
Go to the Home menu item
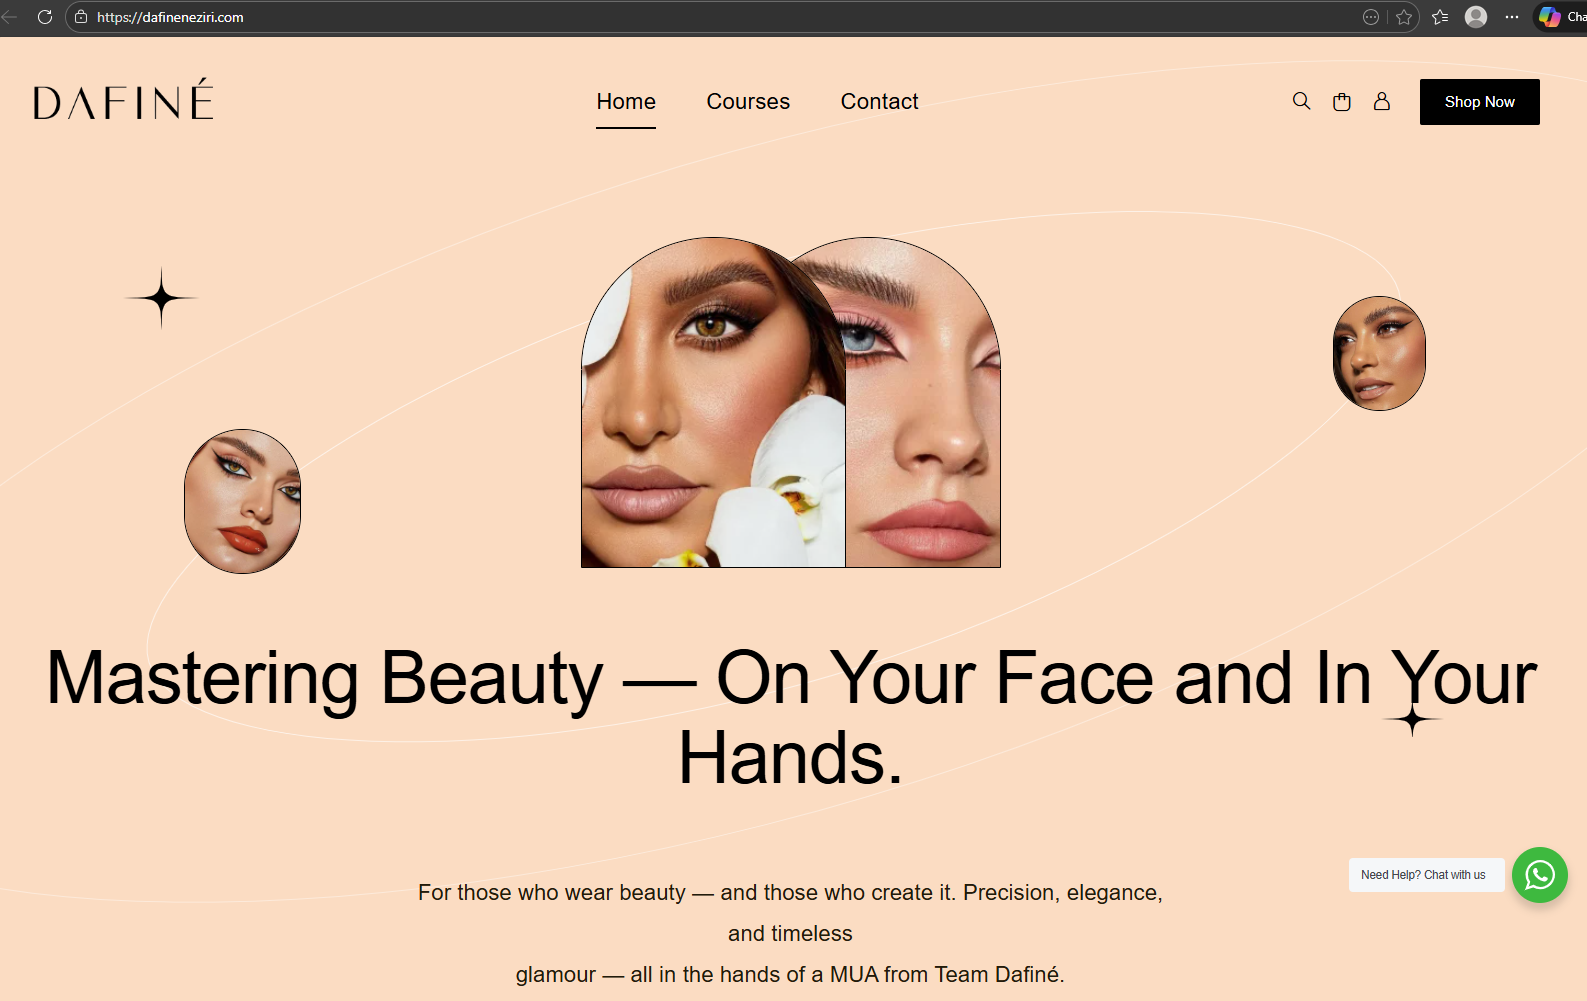click(626, 102)
